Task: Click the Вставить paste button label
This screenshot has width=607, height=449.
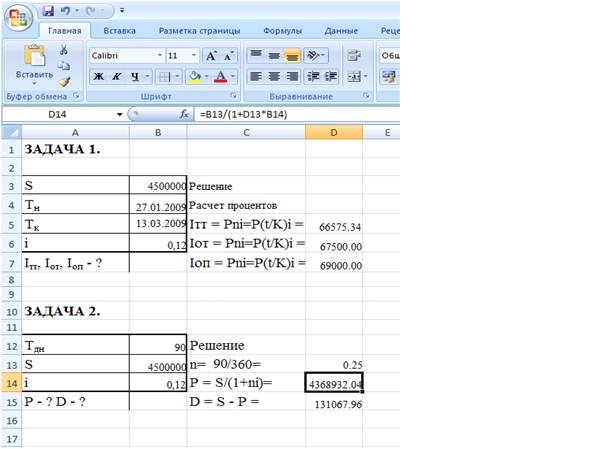Action: click(x=34, y=76)
